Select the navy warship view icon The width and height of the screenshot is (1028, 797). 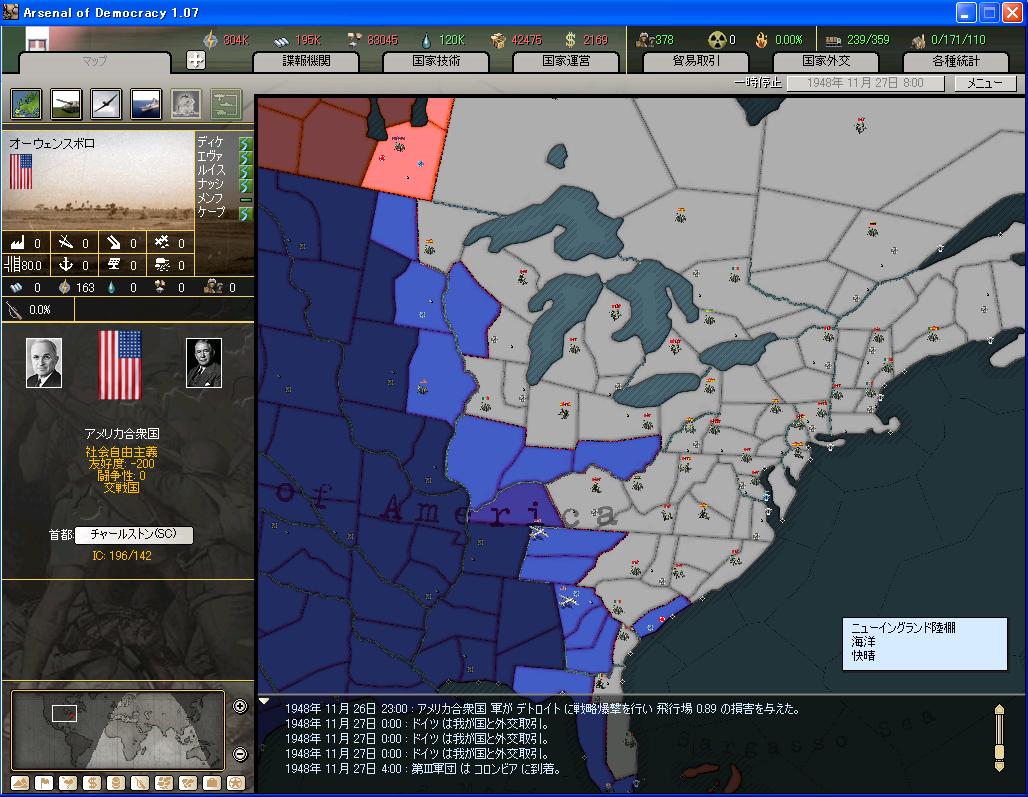[x=146, y=104]
